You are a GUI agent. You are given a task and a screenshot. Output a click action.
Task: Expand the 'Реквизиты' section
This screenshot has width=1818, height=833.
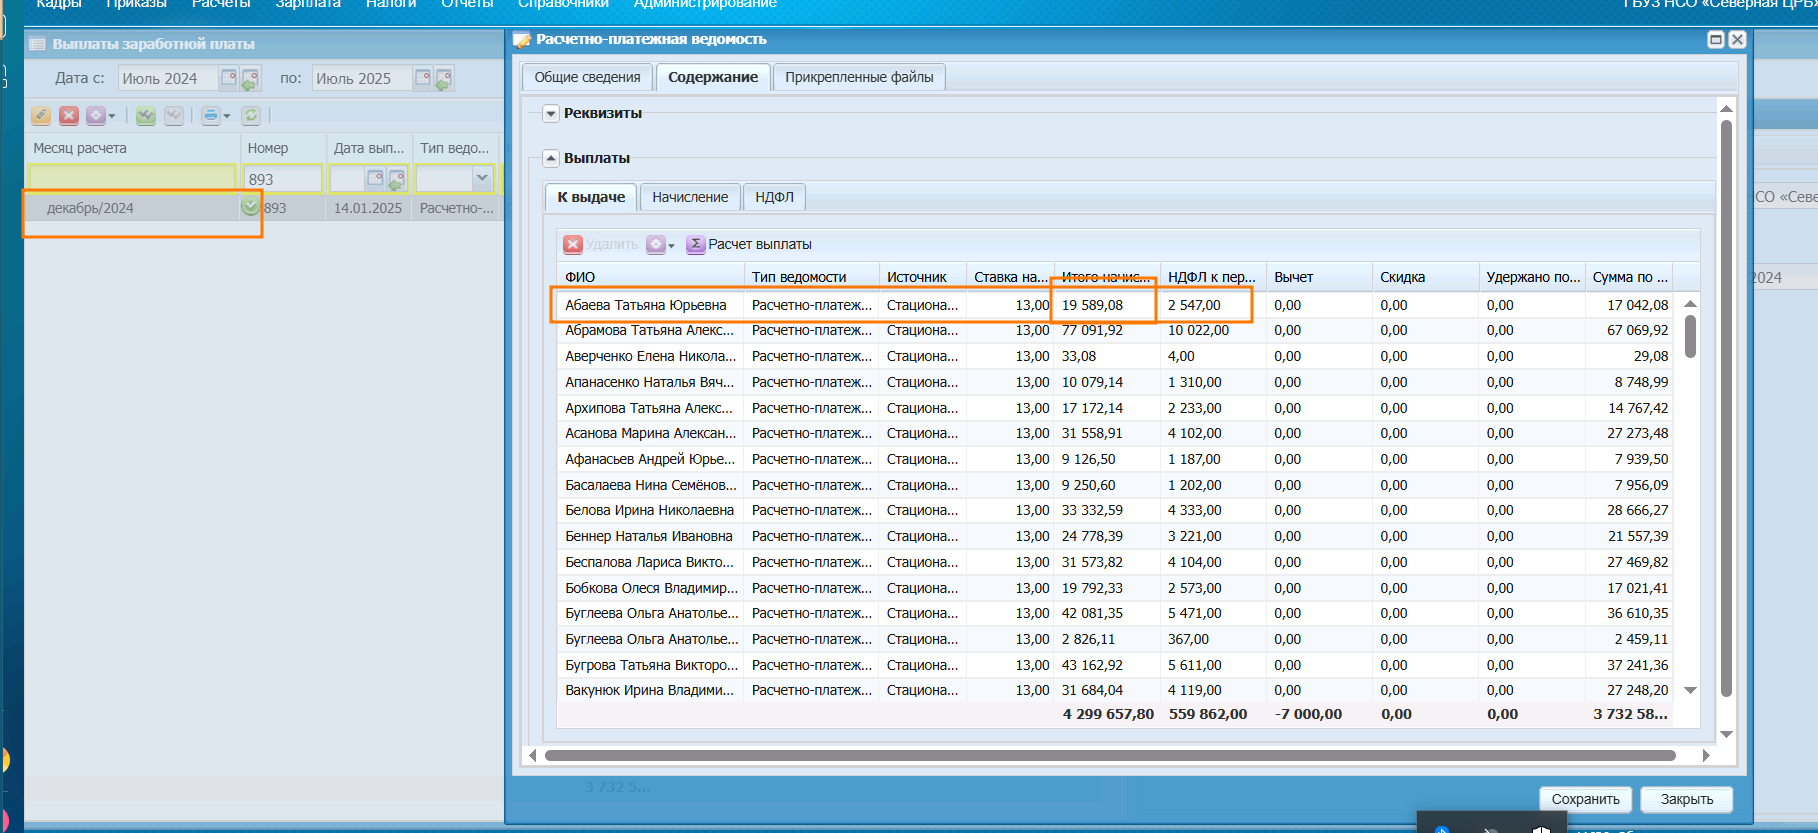551,113
